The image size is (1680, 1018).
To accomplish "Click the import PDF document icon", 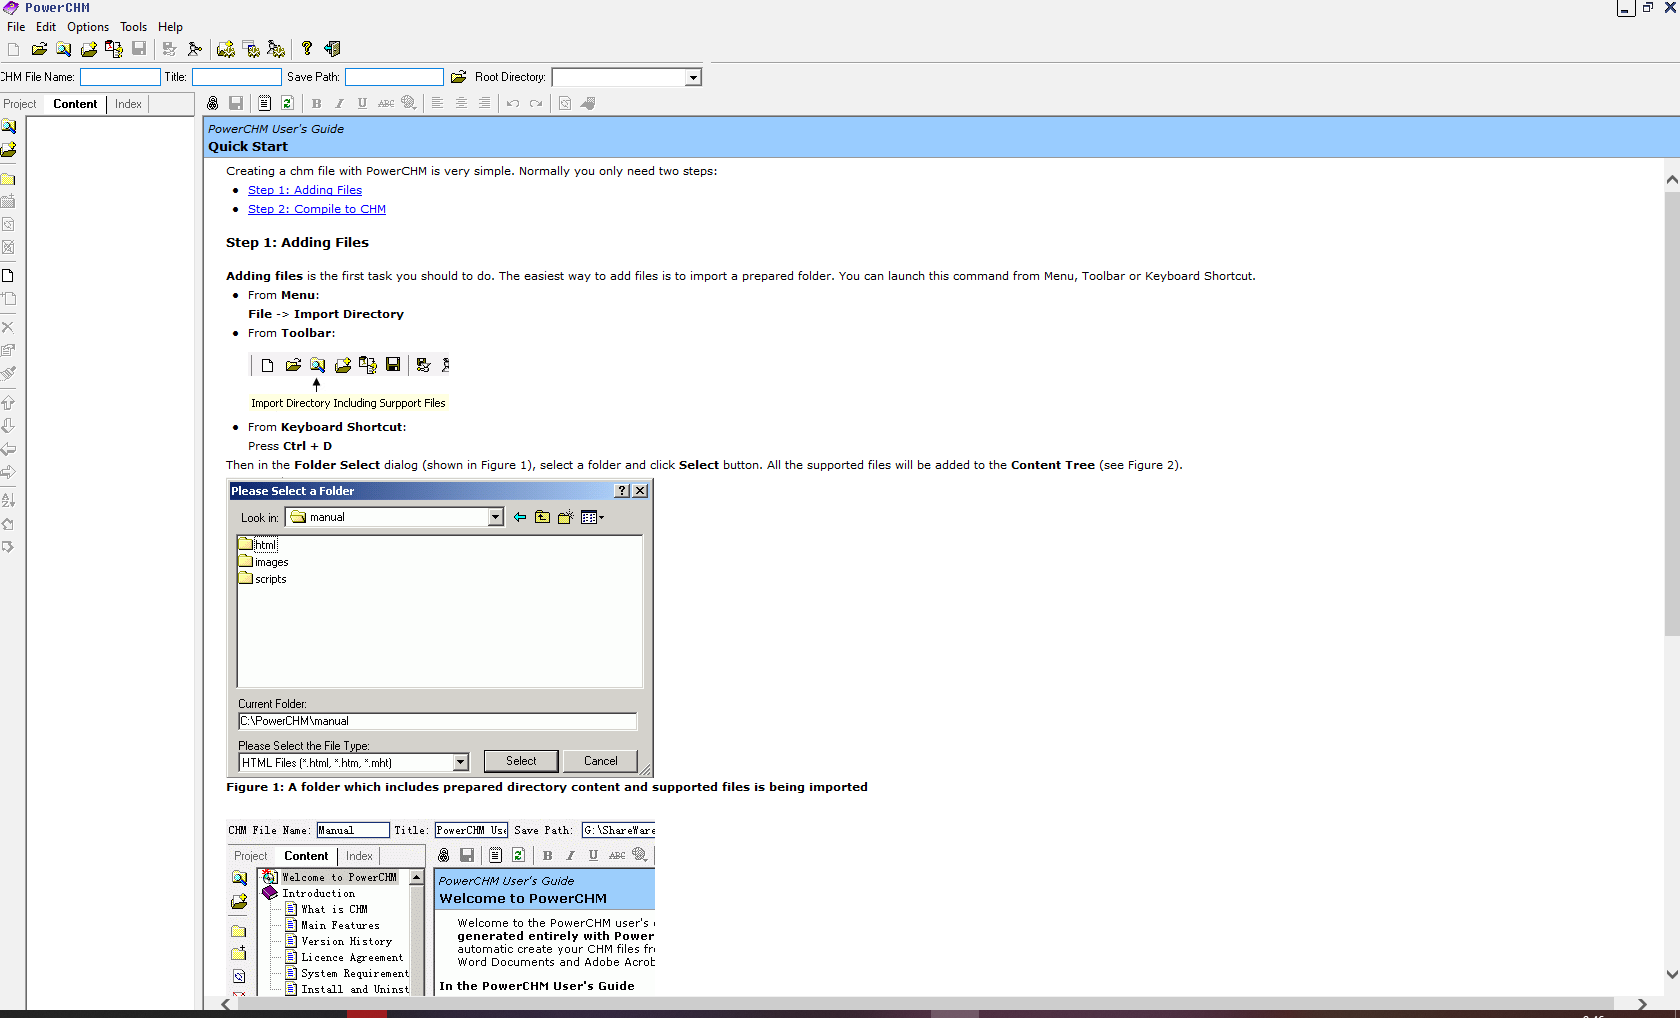I will point(114,49).
